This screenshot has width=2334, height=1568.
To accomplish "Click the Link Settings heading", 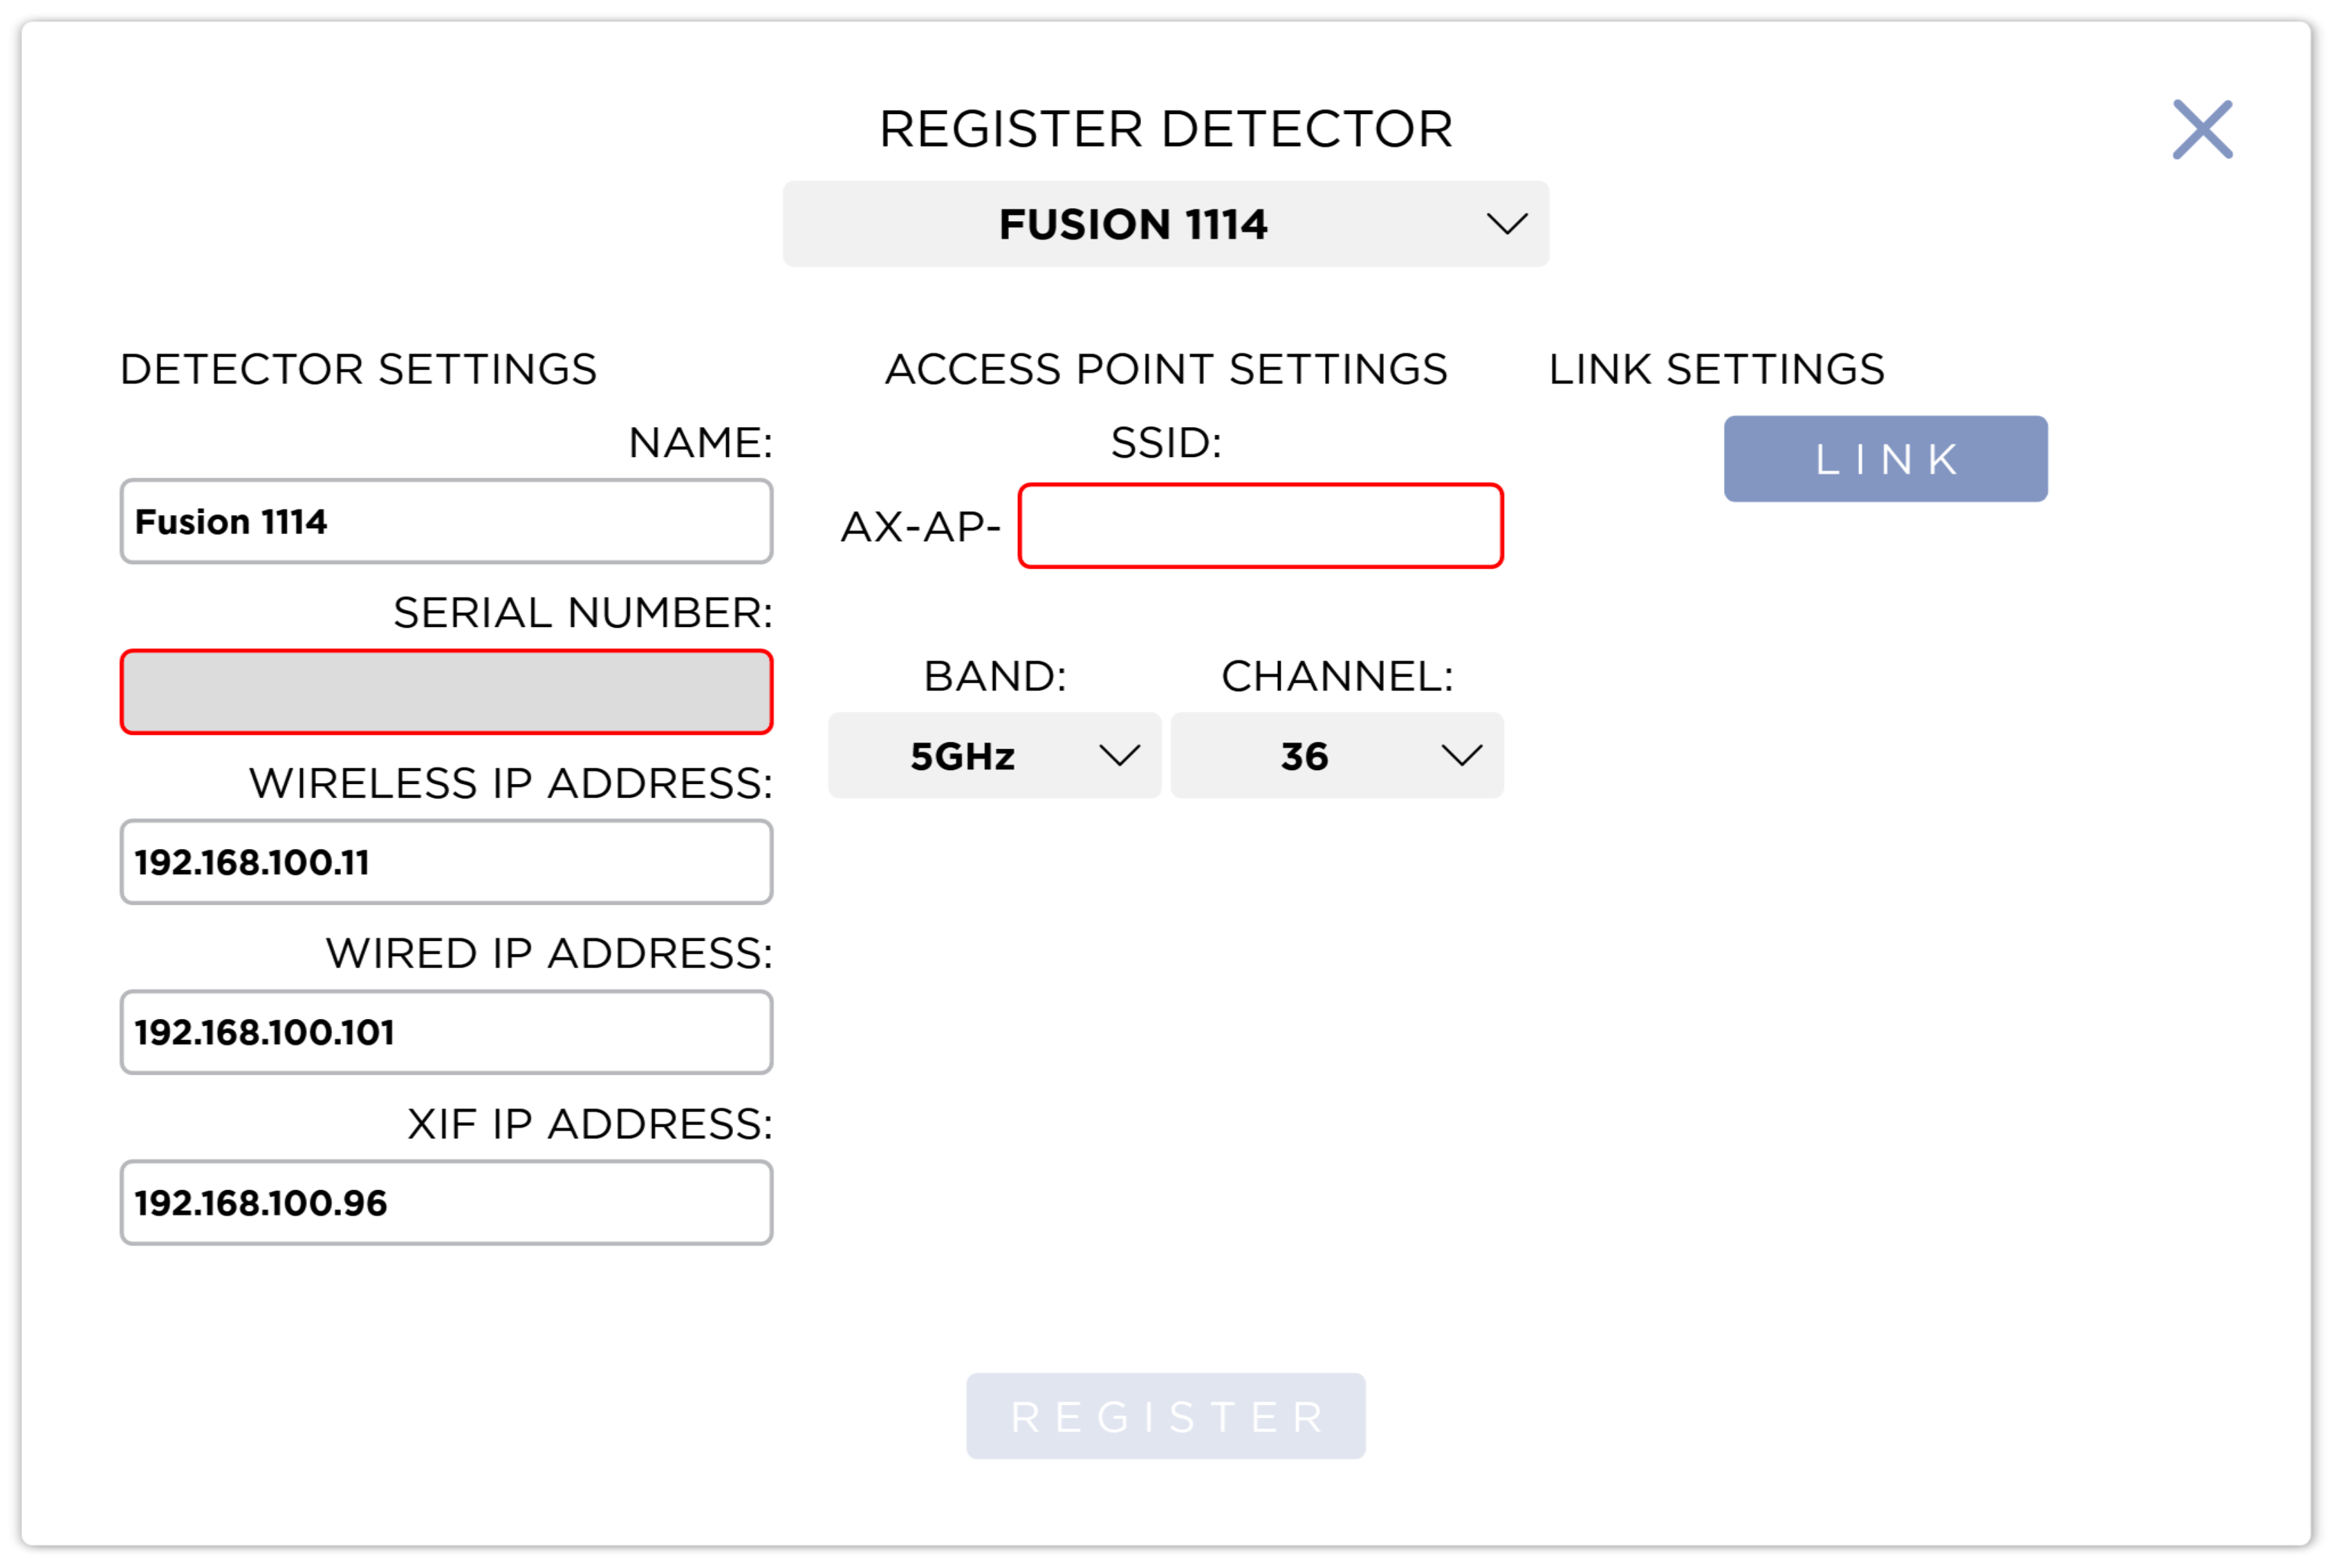I will (x=1716, y=369).
